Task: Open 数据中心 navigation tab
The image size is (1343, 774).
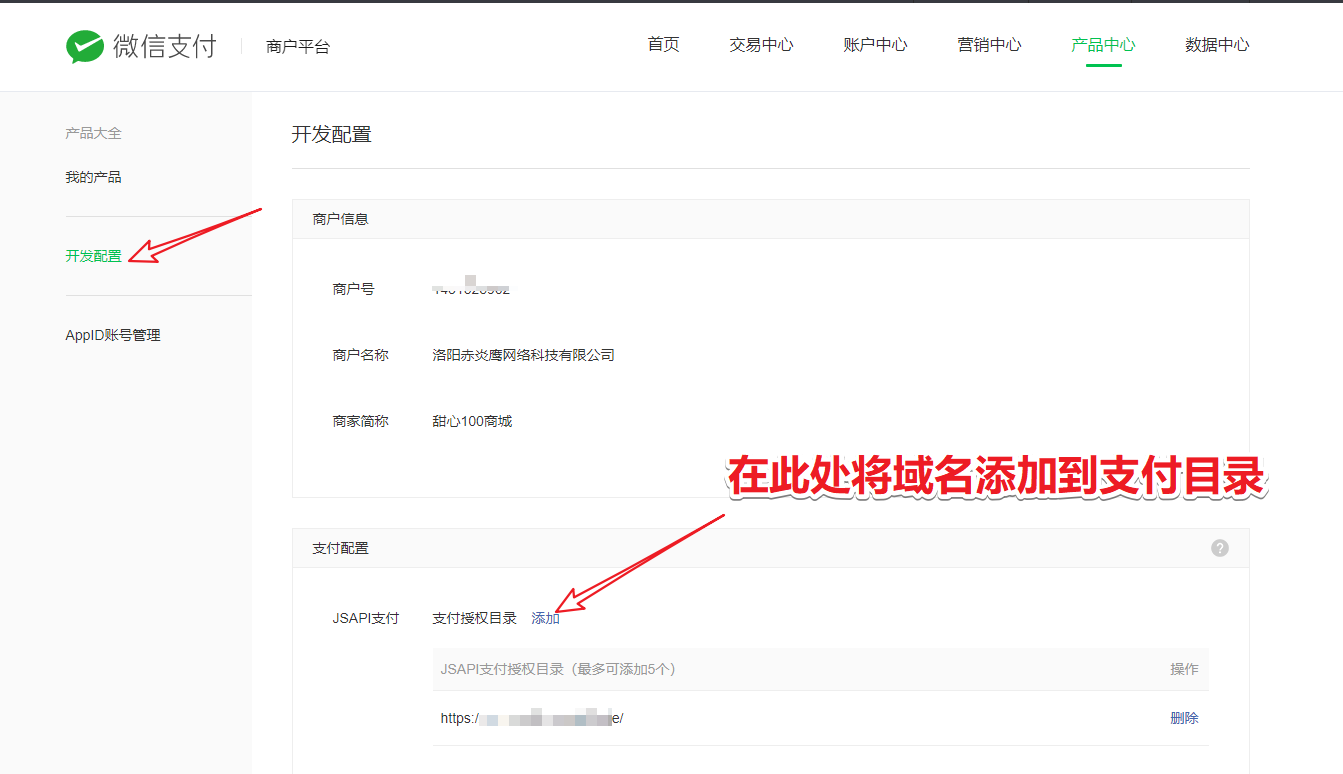Action: tap(1218, 45)
